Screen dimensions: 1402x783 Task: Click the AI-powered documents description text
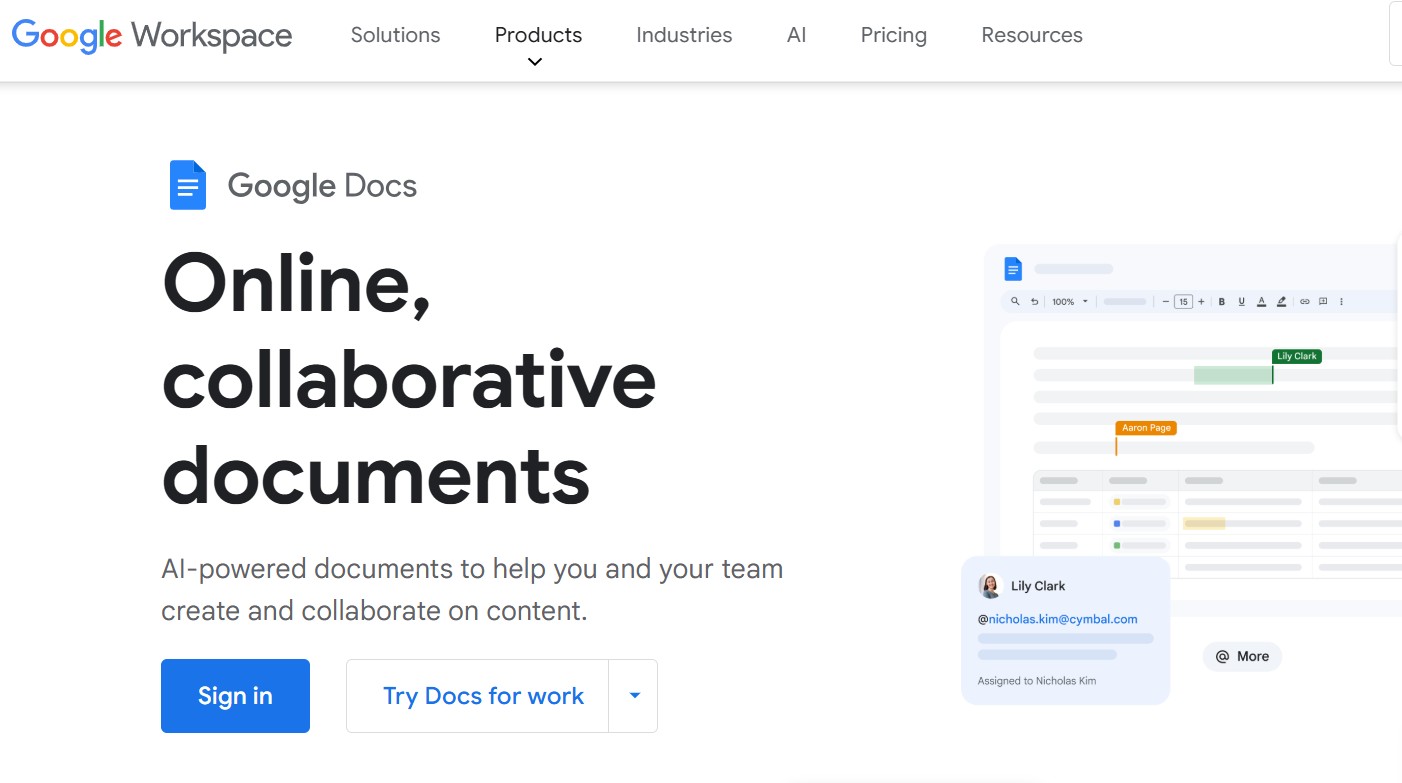(x=472, y=590)
